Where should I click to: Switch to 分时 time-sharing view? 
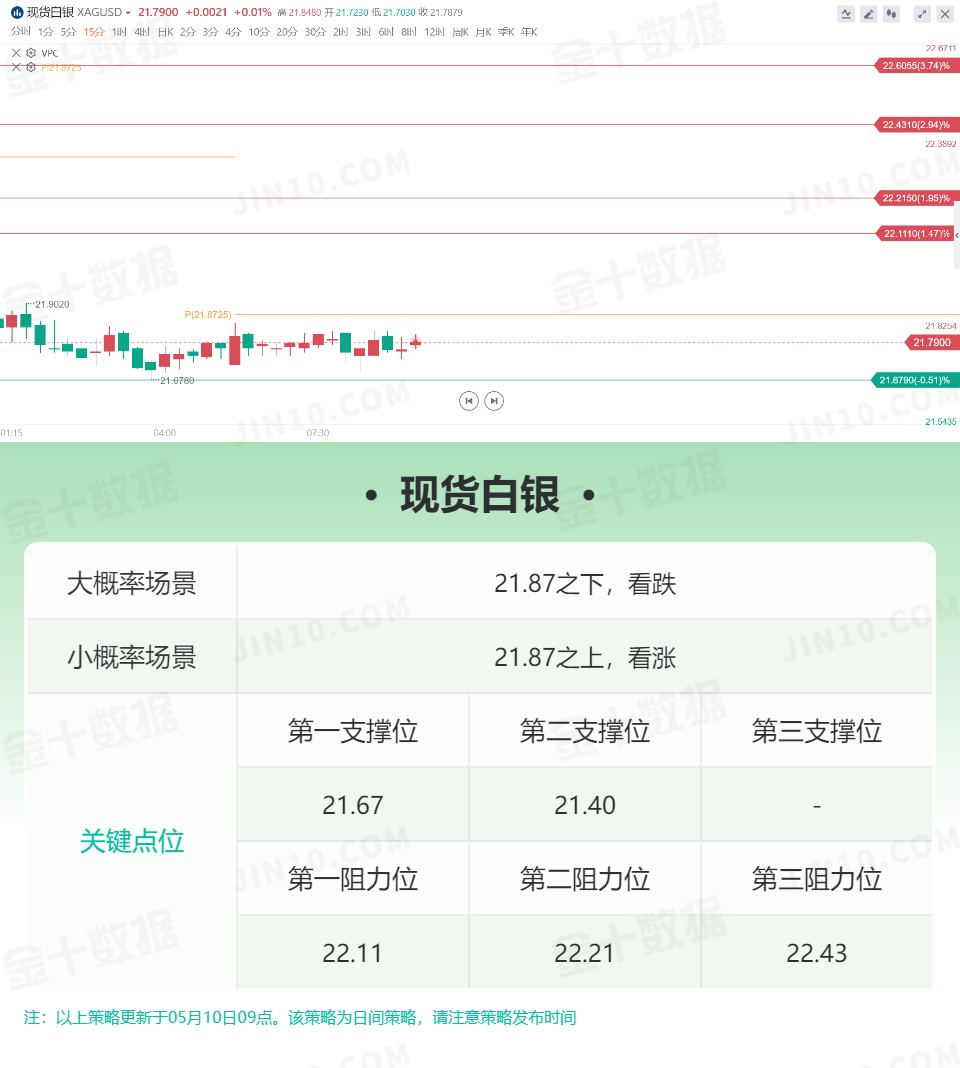coord(20,31)
